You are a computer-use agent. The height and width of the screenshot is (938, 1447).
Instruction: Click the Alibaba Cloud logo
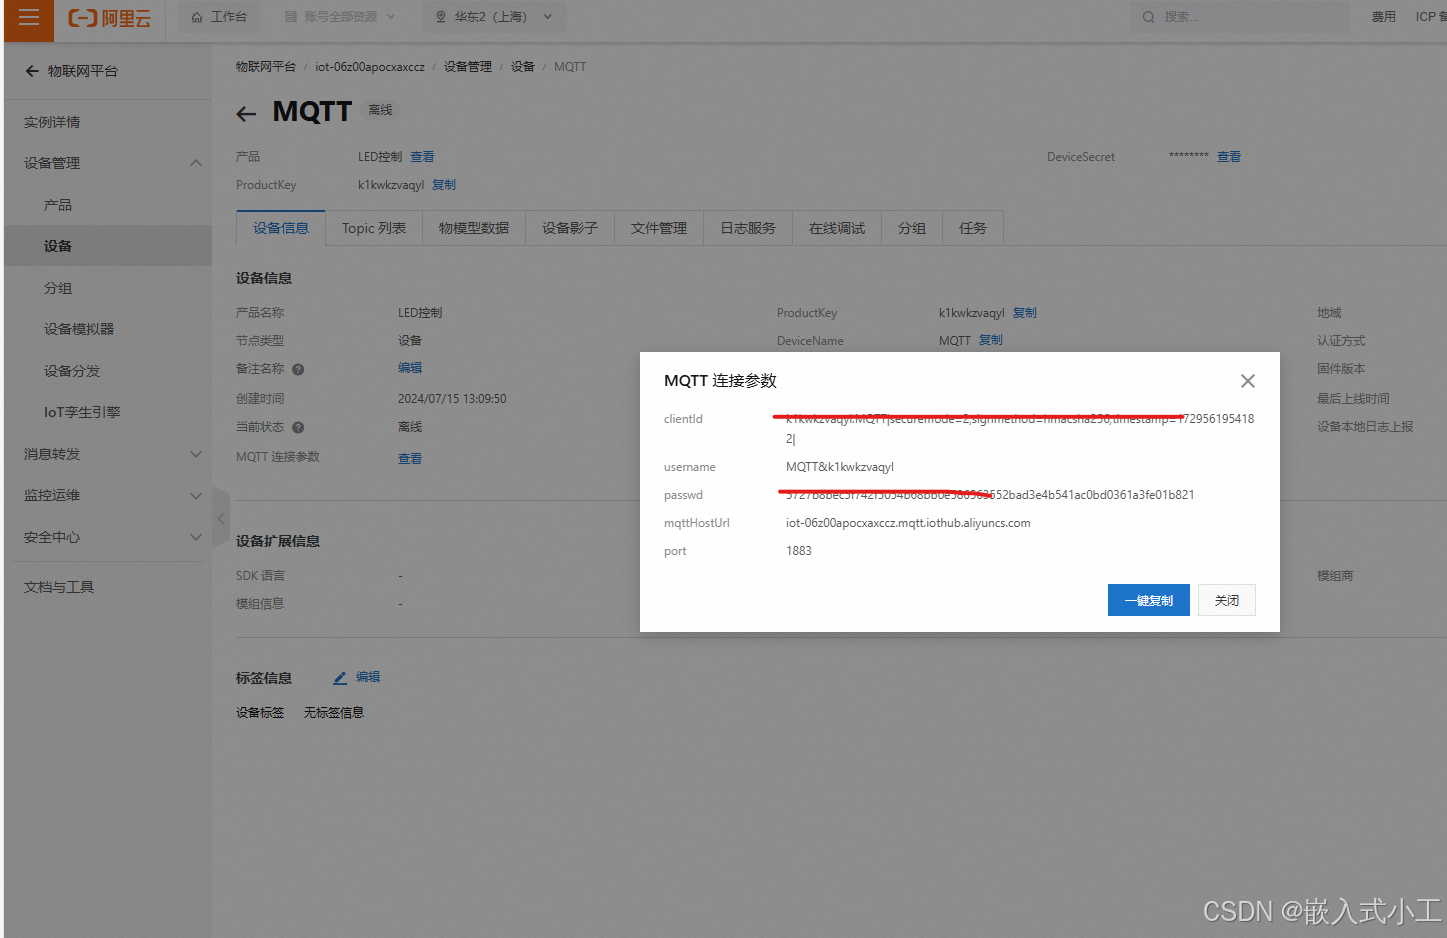[108, 17]
